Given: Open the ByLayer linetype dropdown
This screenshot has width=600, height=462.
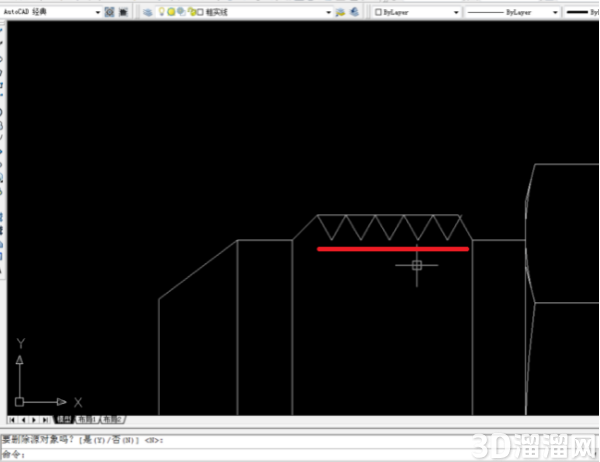Looking at the screenshot, I should (x=555, y=13).
